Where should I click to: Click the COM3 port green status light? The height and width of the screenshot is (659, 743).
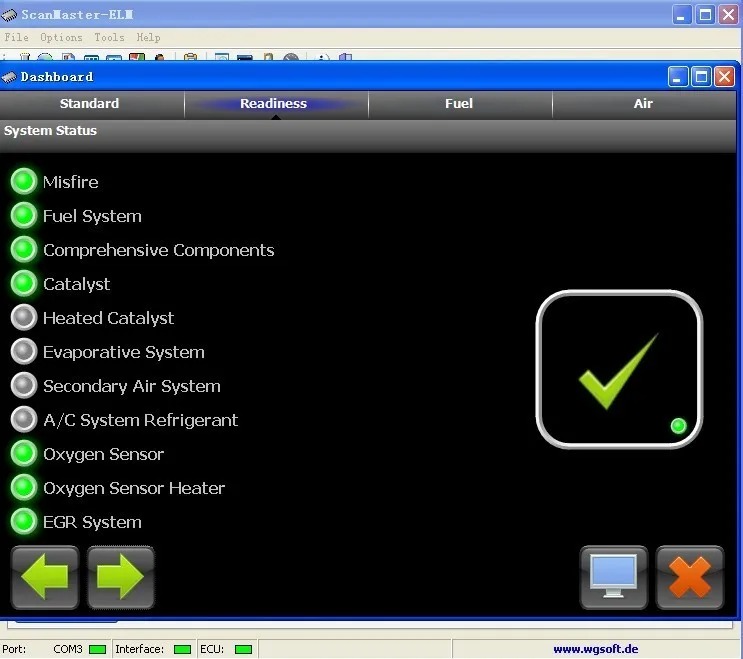[97, 649]
